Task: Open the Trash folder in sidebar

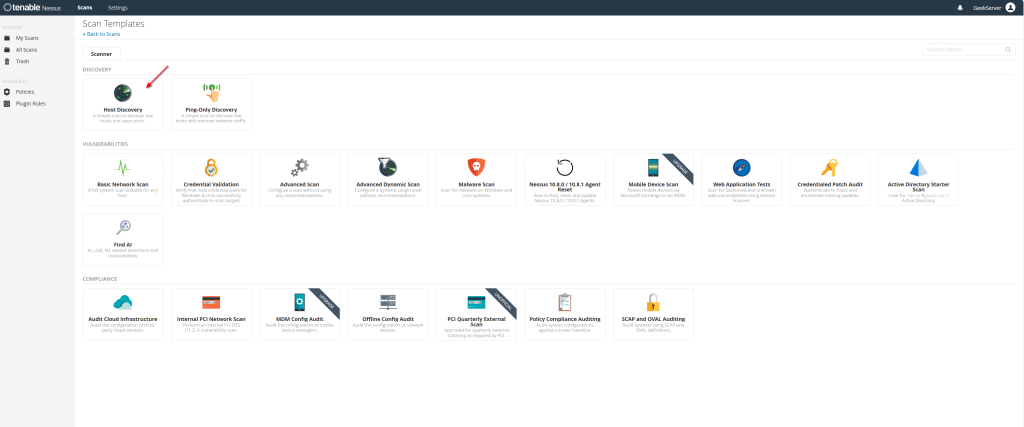Action: click(x=22, y=61)
